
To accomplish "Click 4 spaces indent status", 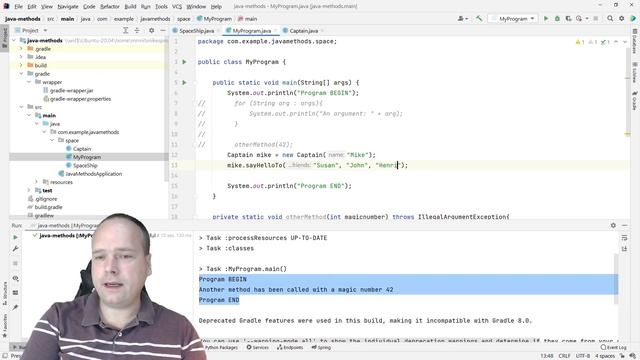I will coord(604,356).
